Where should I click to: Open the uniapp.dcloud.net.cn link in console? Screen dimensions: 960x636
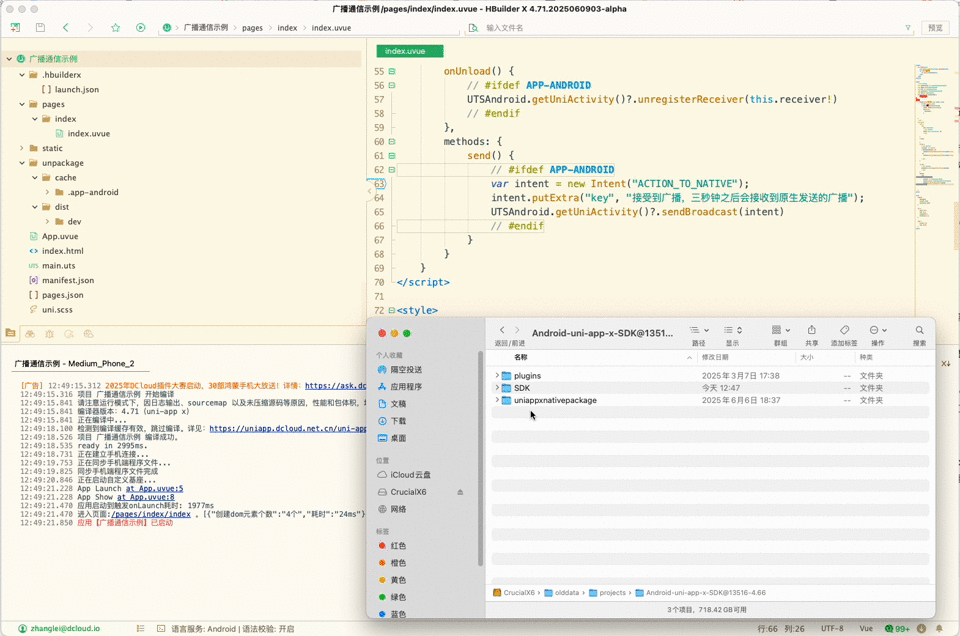(288, 428)
